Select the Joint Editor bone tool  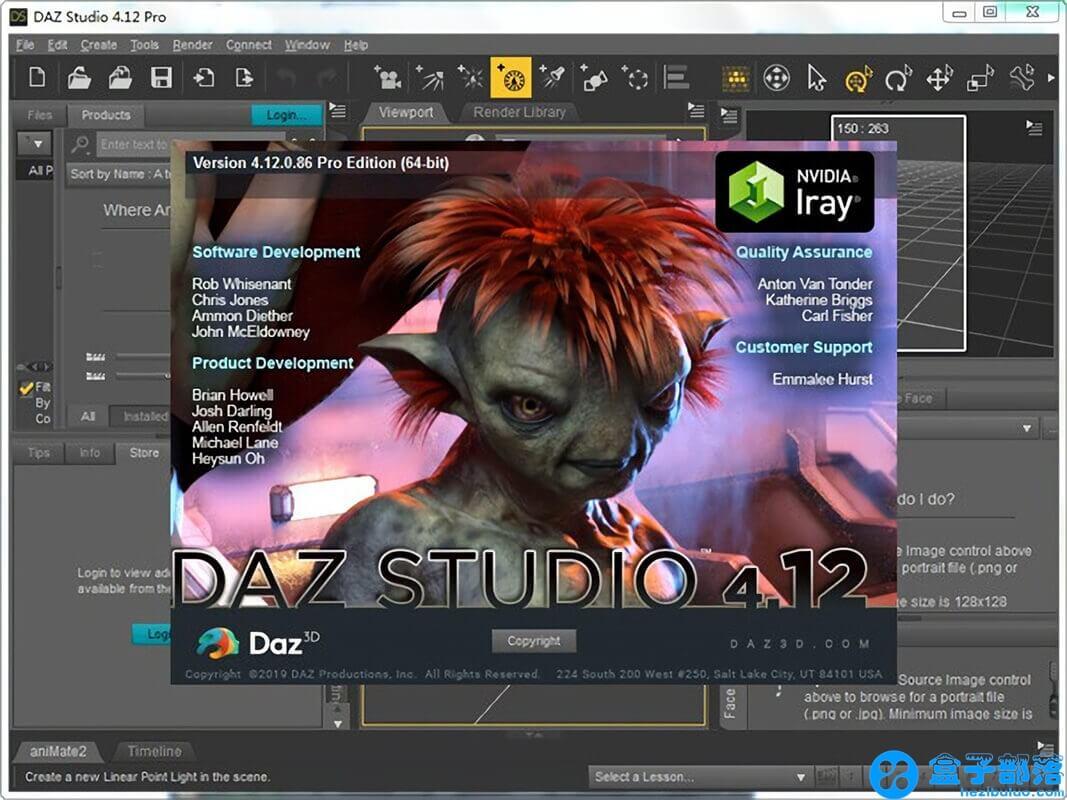(x=1021, y=78)
